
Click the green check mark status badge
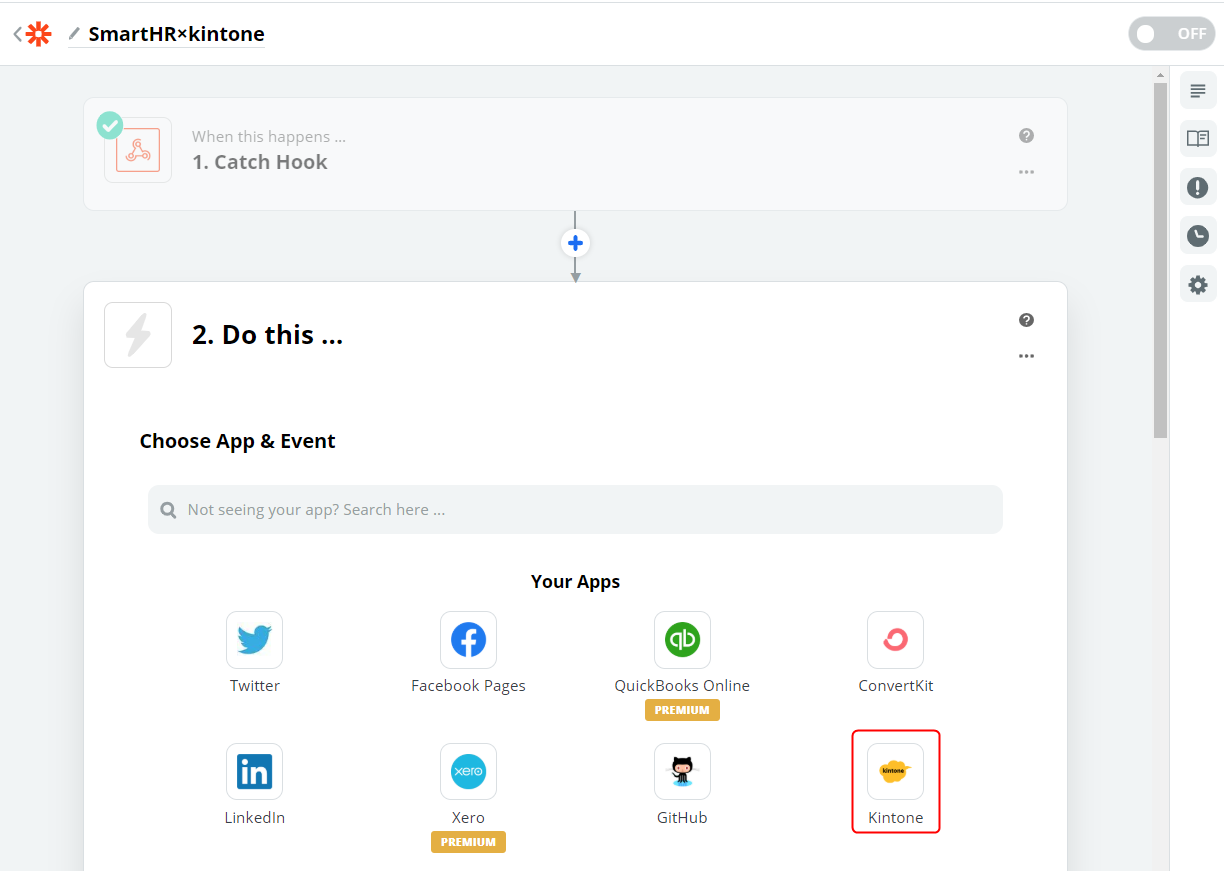[x=110, y=125]
